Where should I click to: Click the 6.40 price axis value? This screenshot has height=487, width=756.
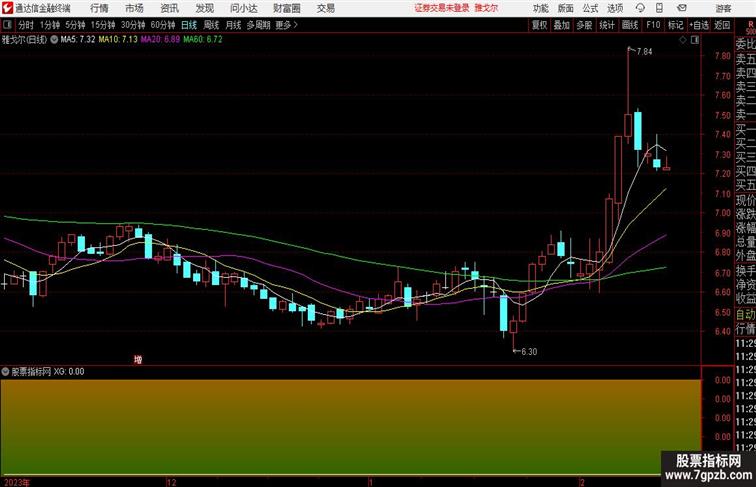click(723, 331)
